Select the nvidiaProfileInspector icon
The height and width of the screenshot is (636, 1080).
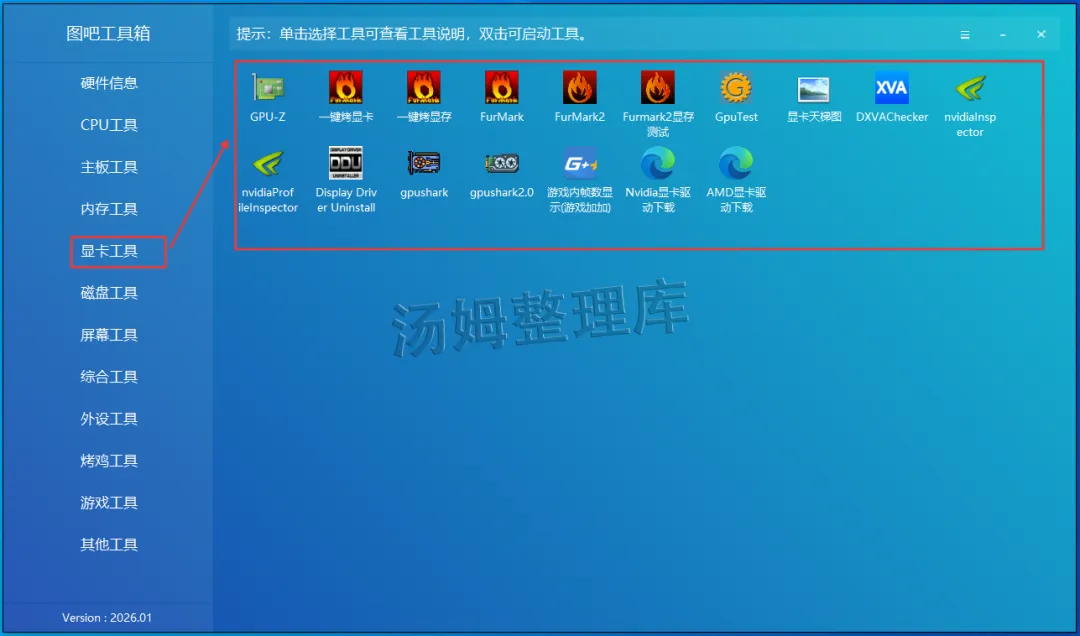[268, 163]
